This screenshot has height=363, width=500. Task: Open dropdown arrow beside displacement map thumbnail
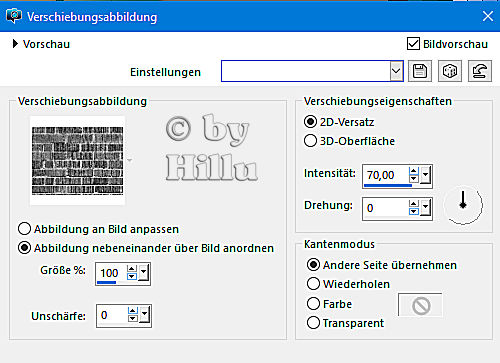[130, 160]
